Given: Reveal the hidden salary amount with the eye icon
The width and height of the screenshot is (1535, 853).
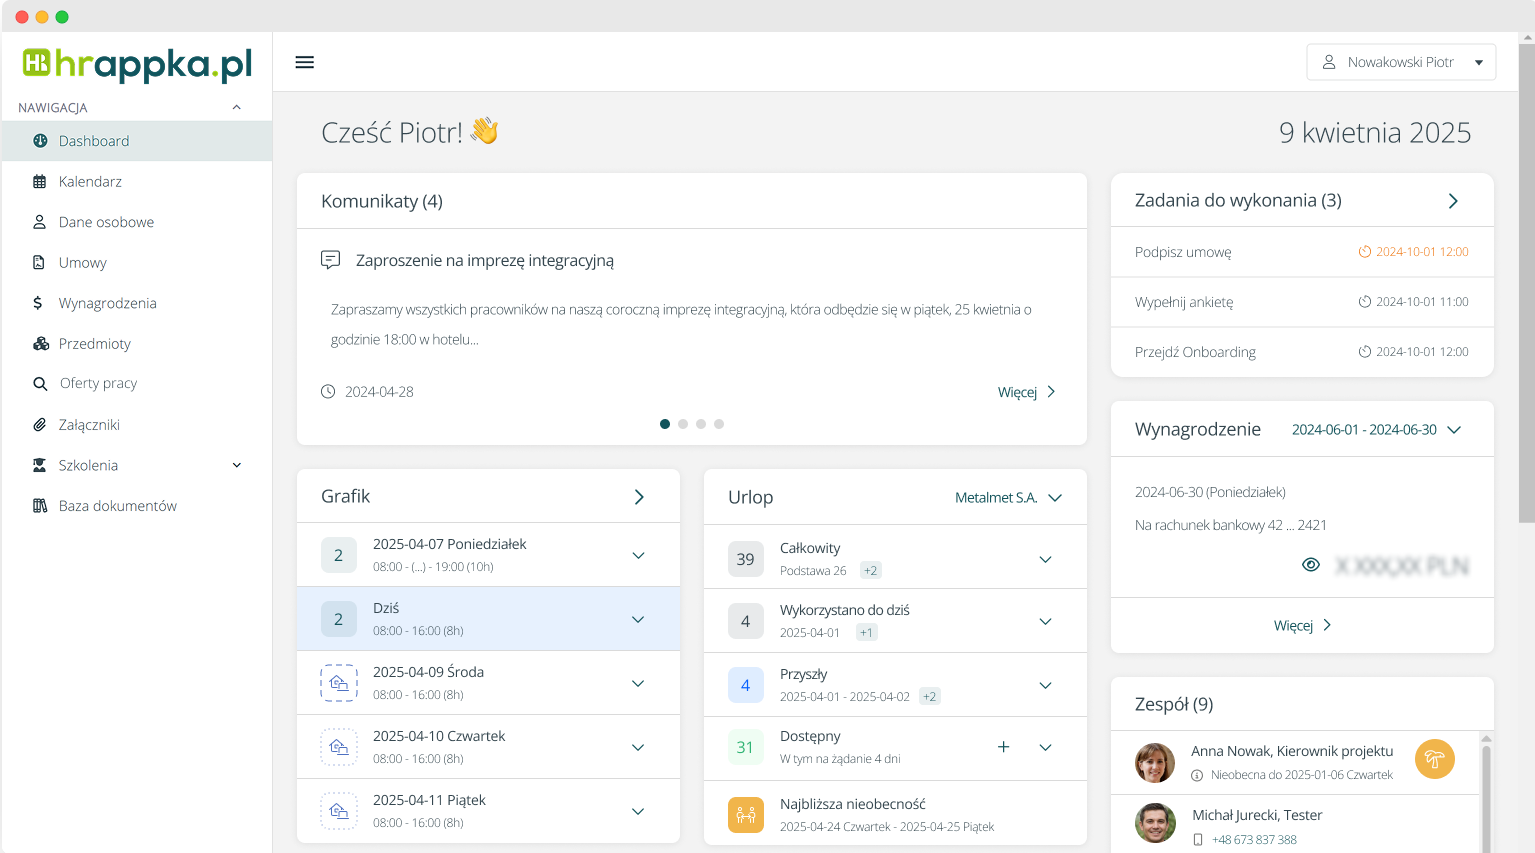Looking at the screenshot, I should [1310, 564].
